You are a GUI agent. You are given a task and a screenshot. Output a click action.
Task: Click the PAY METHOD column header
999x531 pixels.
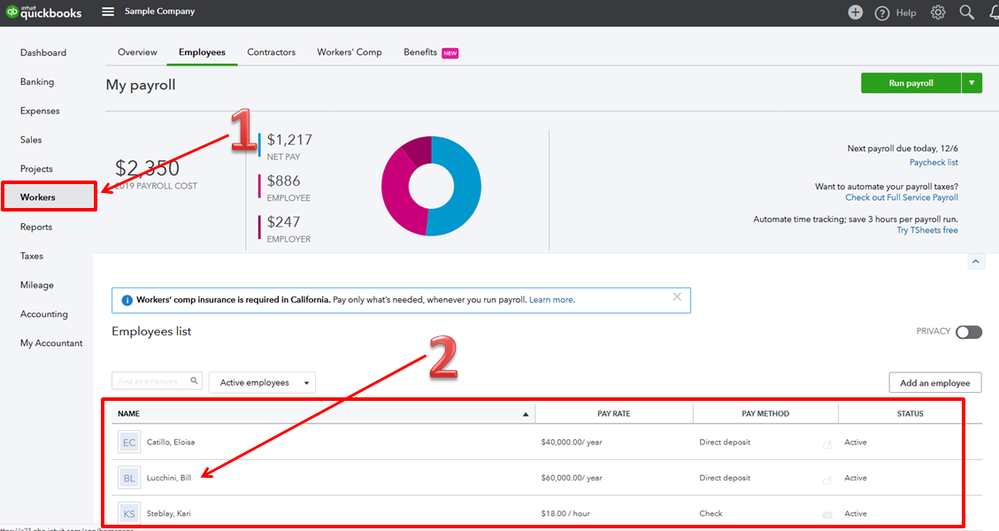point(765,414)
